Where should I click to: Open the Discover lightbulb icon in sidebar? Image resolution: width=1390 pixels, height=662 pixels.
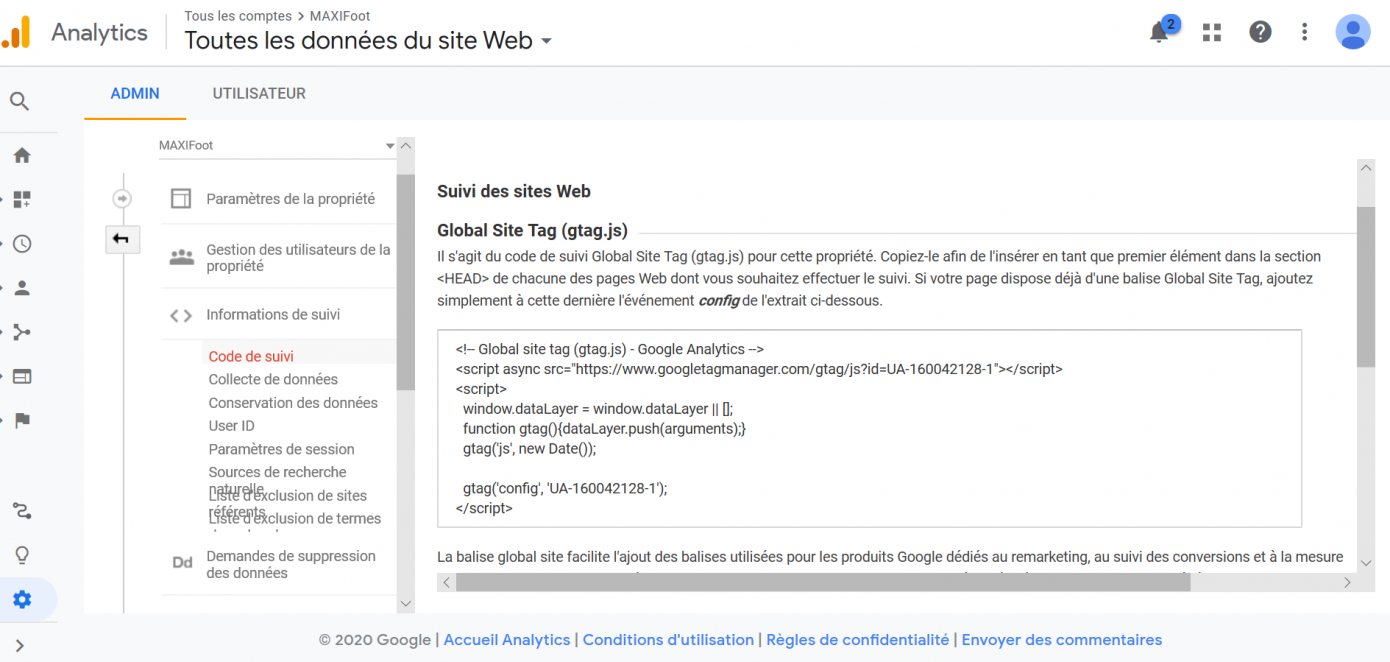click(22, 555)
